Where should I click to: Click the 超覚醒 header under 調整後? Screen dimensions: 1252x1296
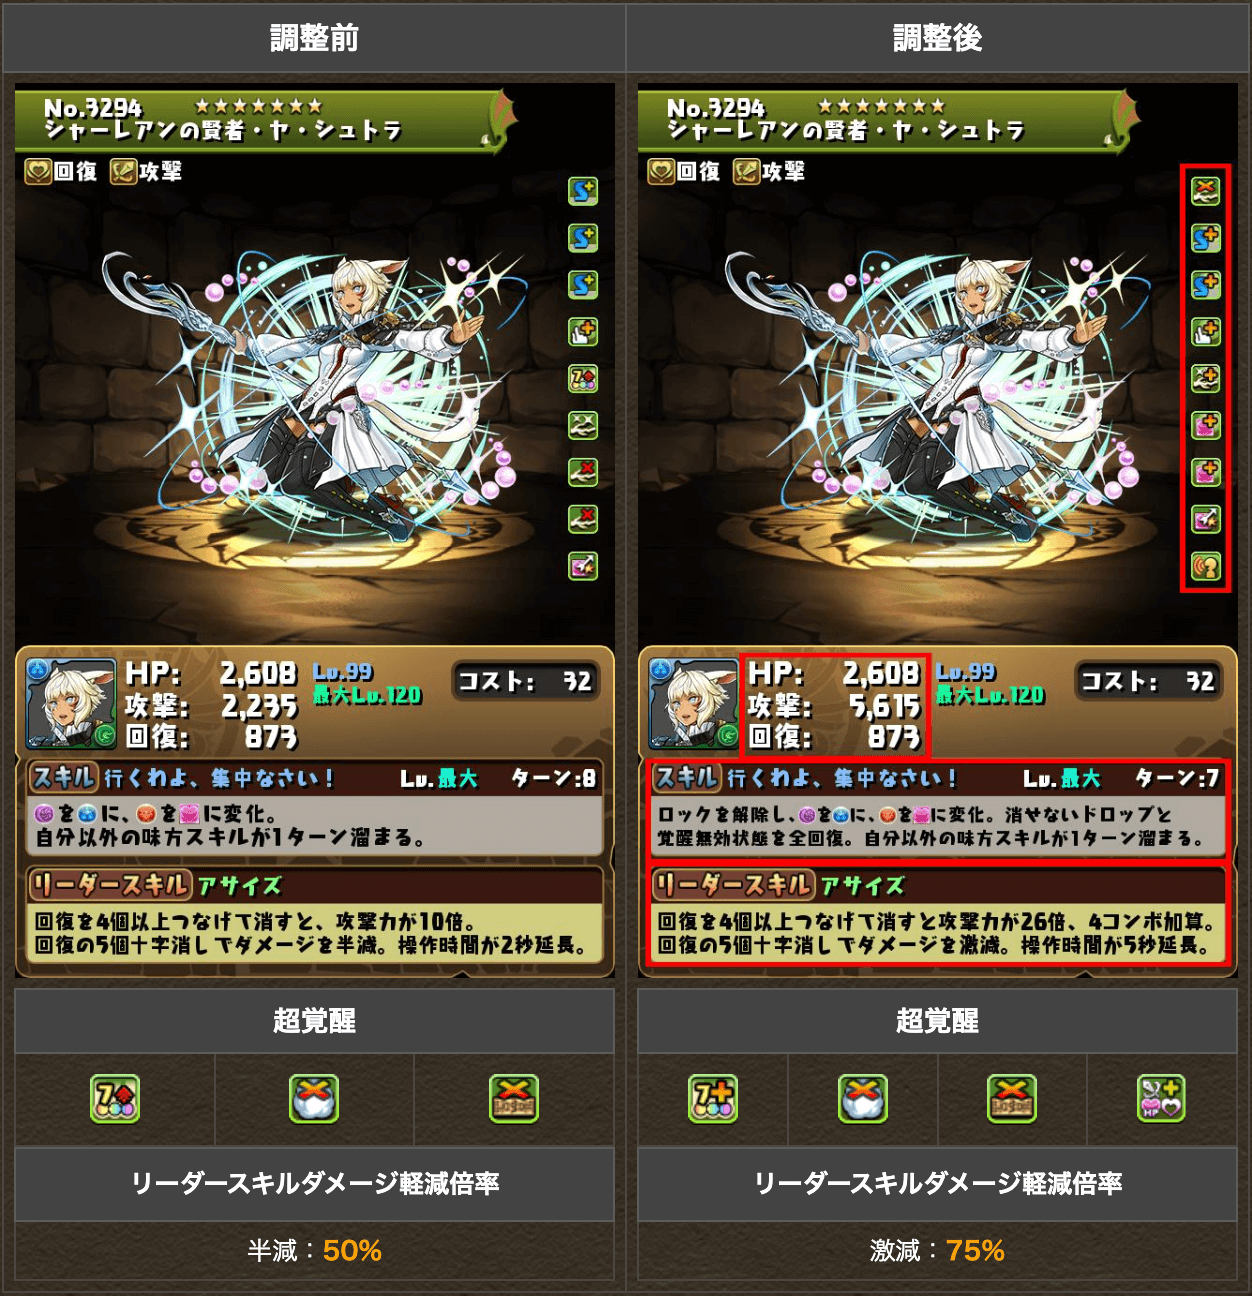coord(938,1021)
